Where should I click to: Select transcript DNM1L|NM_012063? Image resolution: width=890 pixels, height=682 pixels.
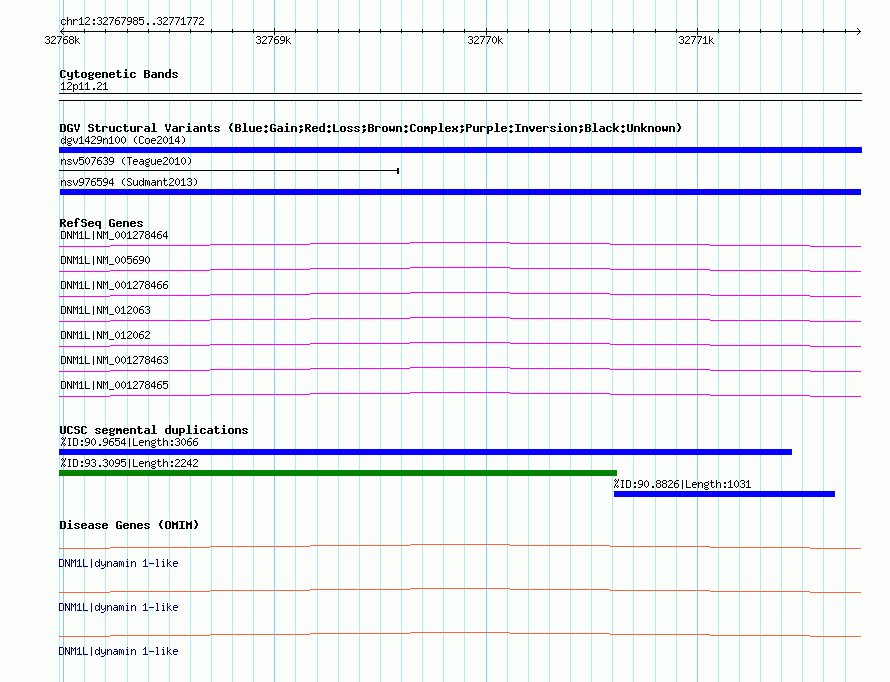click(x=105, y=310)
